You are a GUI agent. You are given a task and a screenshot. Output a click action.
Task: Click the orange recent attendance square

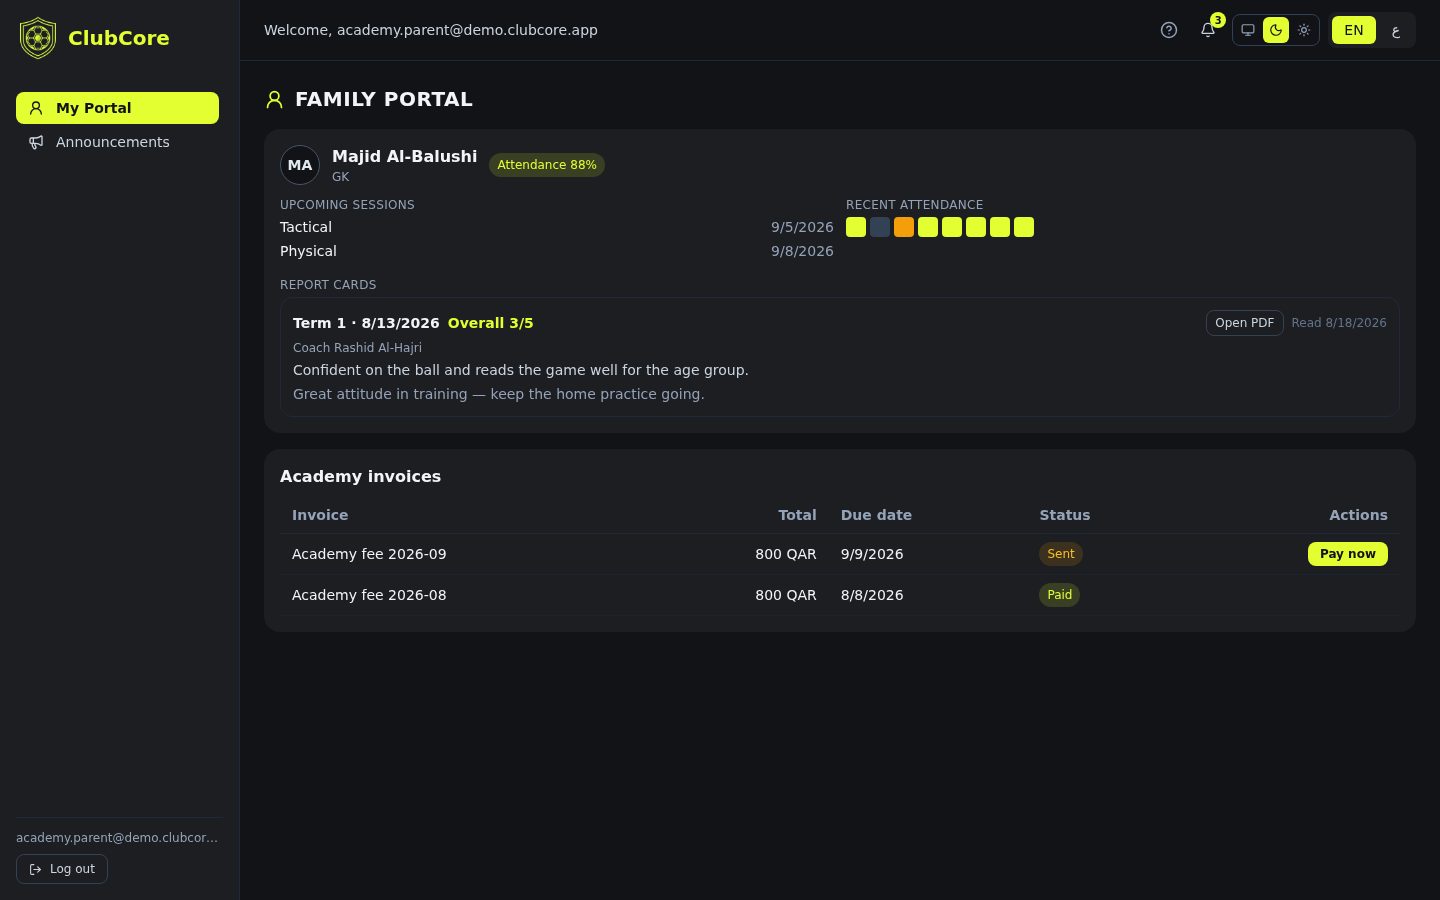904,227
